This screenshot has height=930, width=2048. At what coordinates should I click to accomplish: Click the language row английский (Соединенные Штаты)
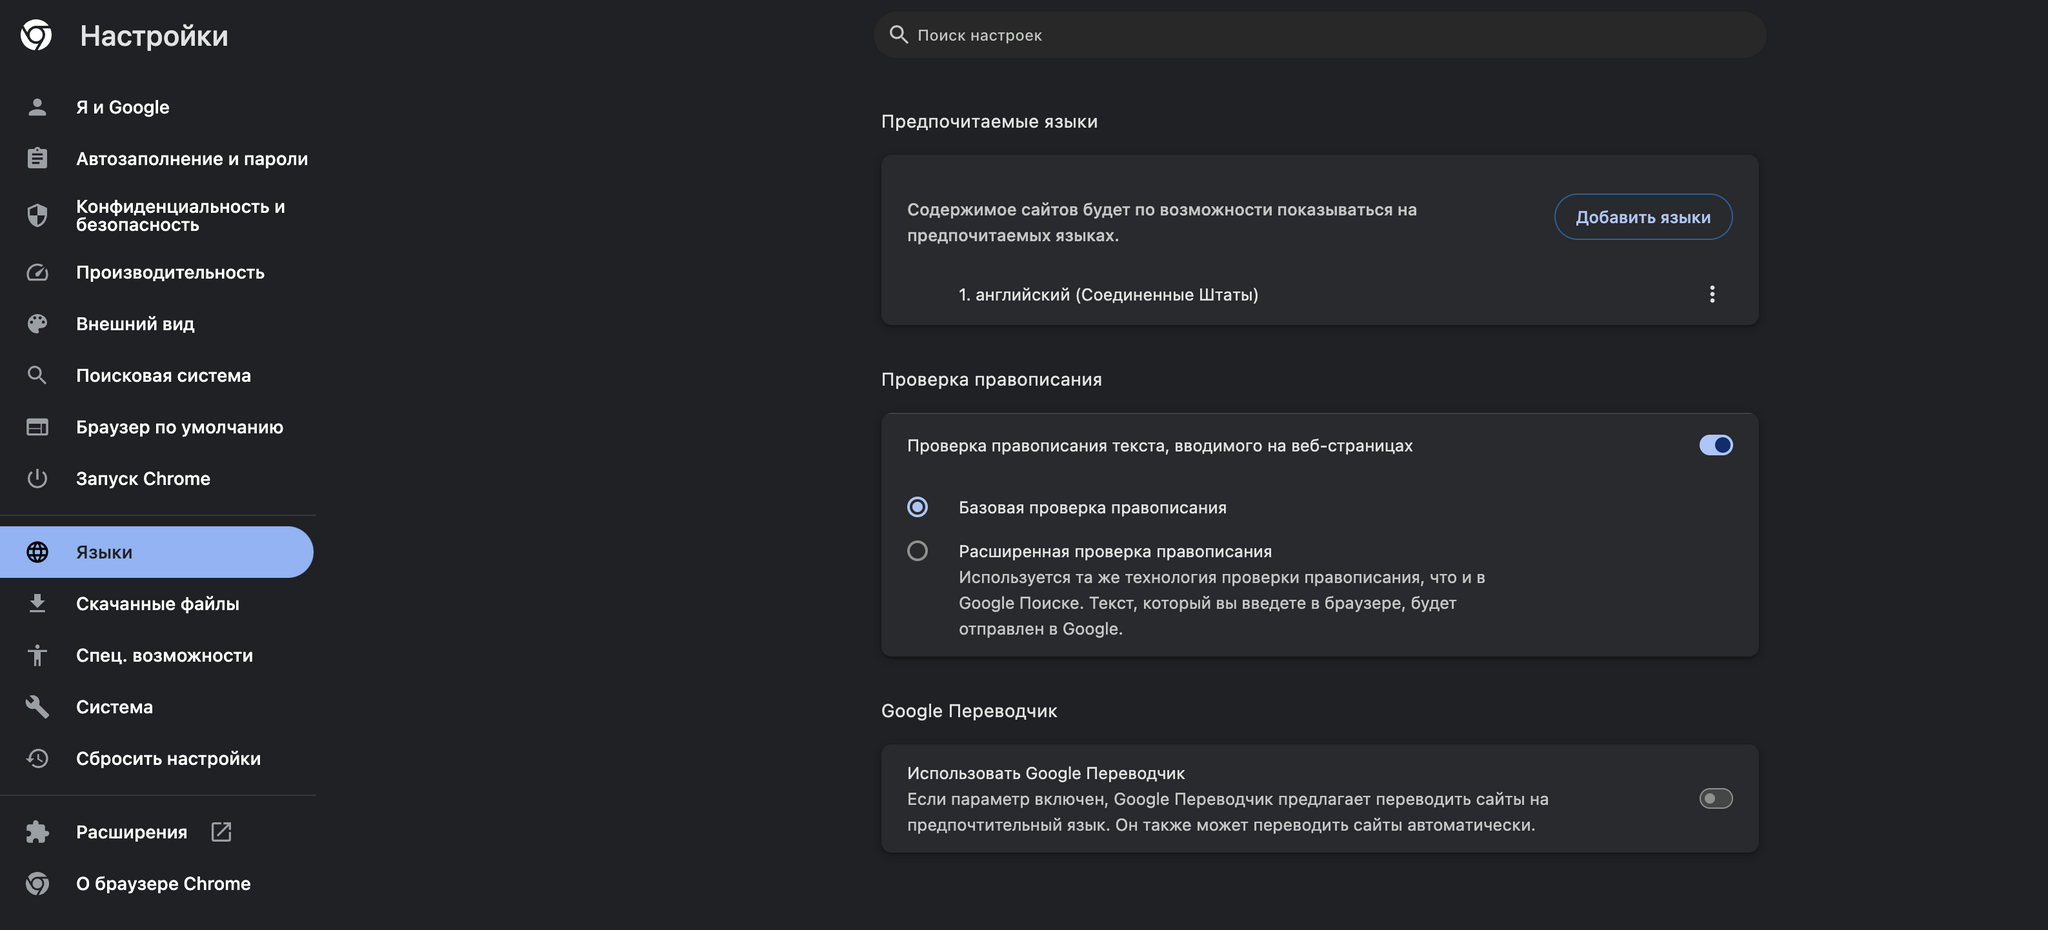click(x=1320, y=294)
